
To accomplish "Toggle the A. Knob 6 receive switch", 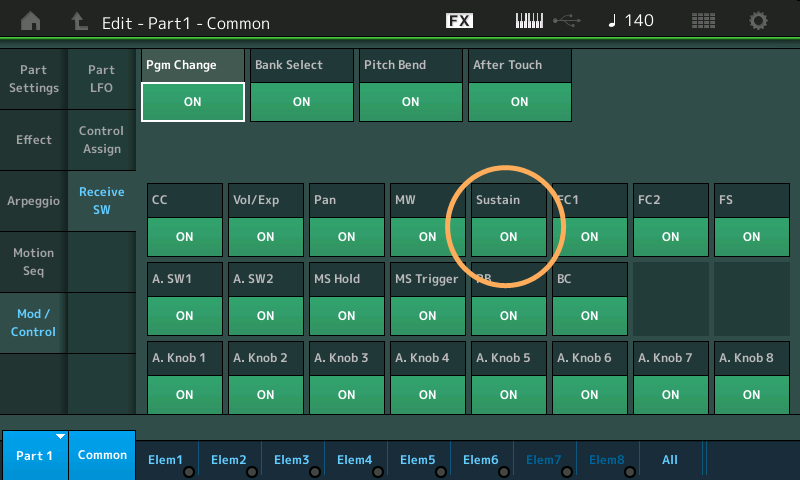I will click(590, 395).
